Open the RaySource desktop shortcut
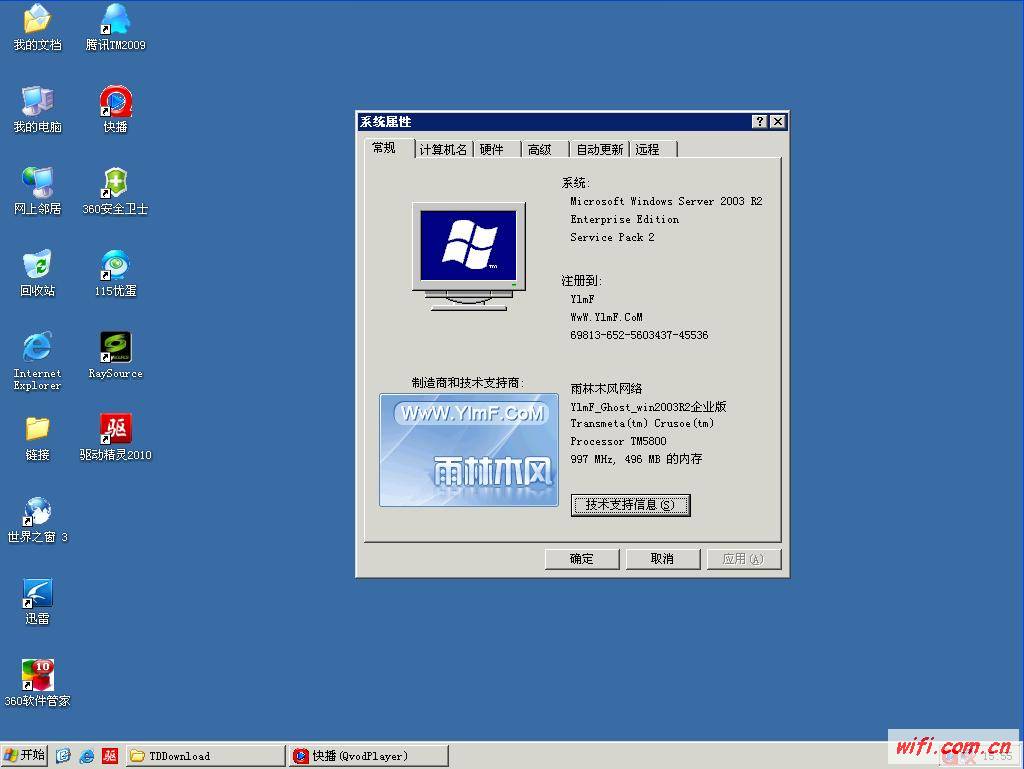This screenshot has width=1024, height=769. click(x=116, y=356)
